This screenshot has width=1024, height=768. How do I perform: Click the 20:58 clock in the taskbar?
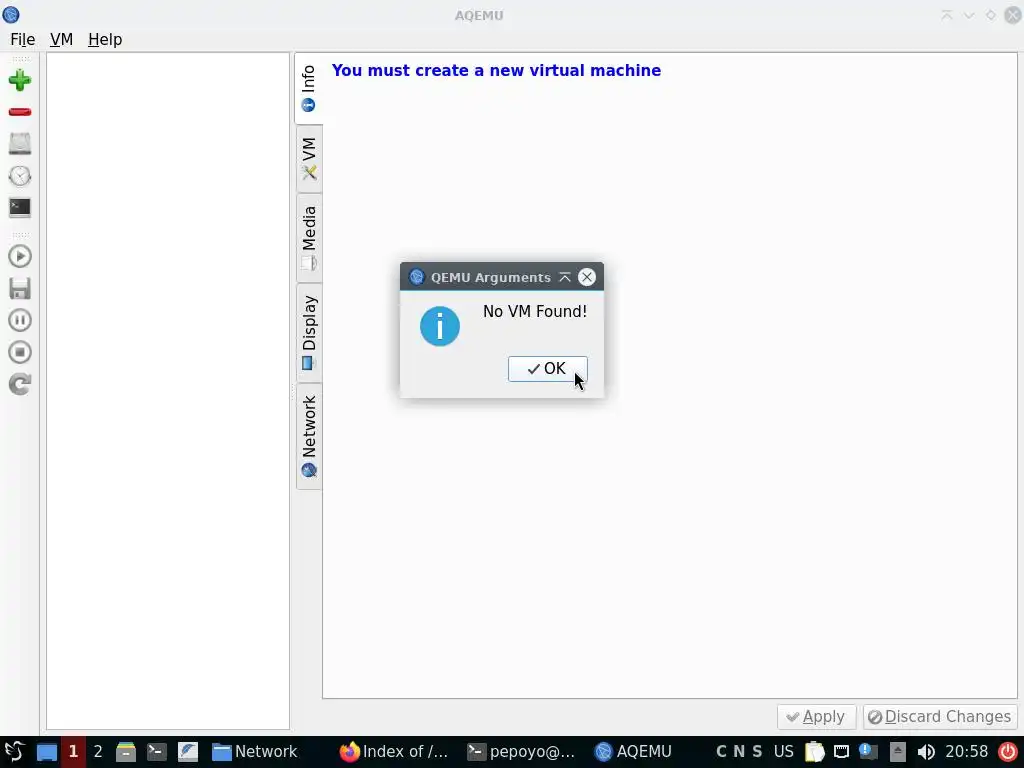[x=967, y=752]
